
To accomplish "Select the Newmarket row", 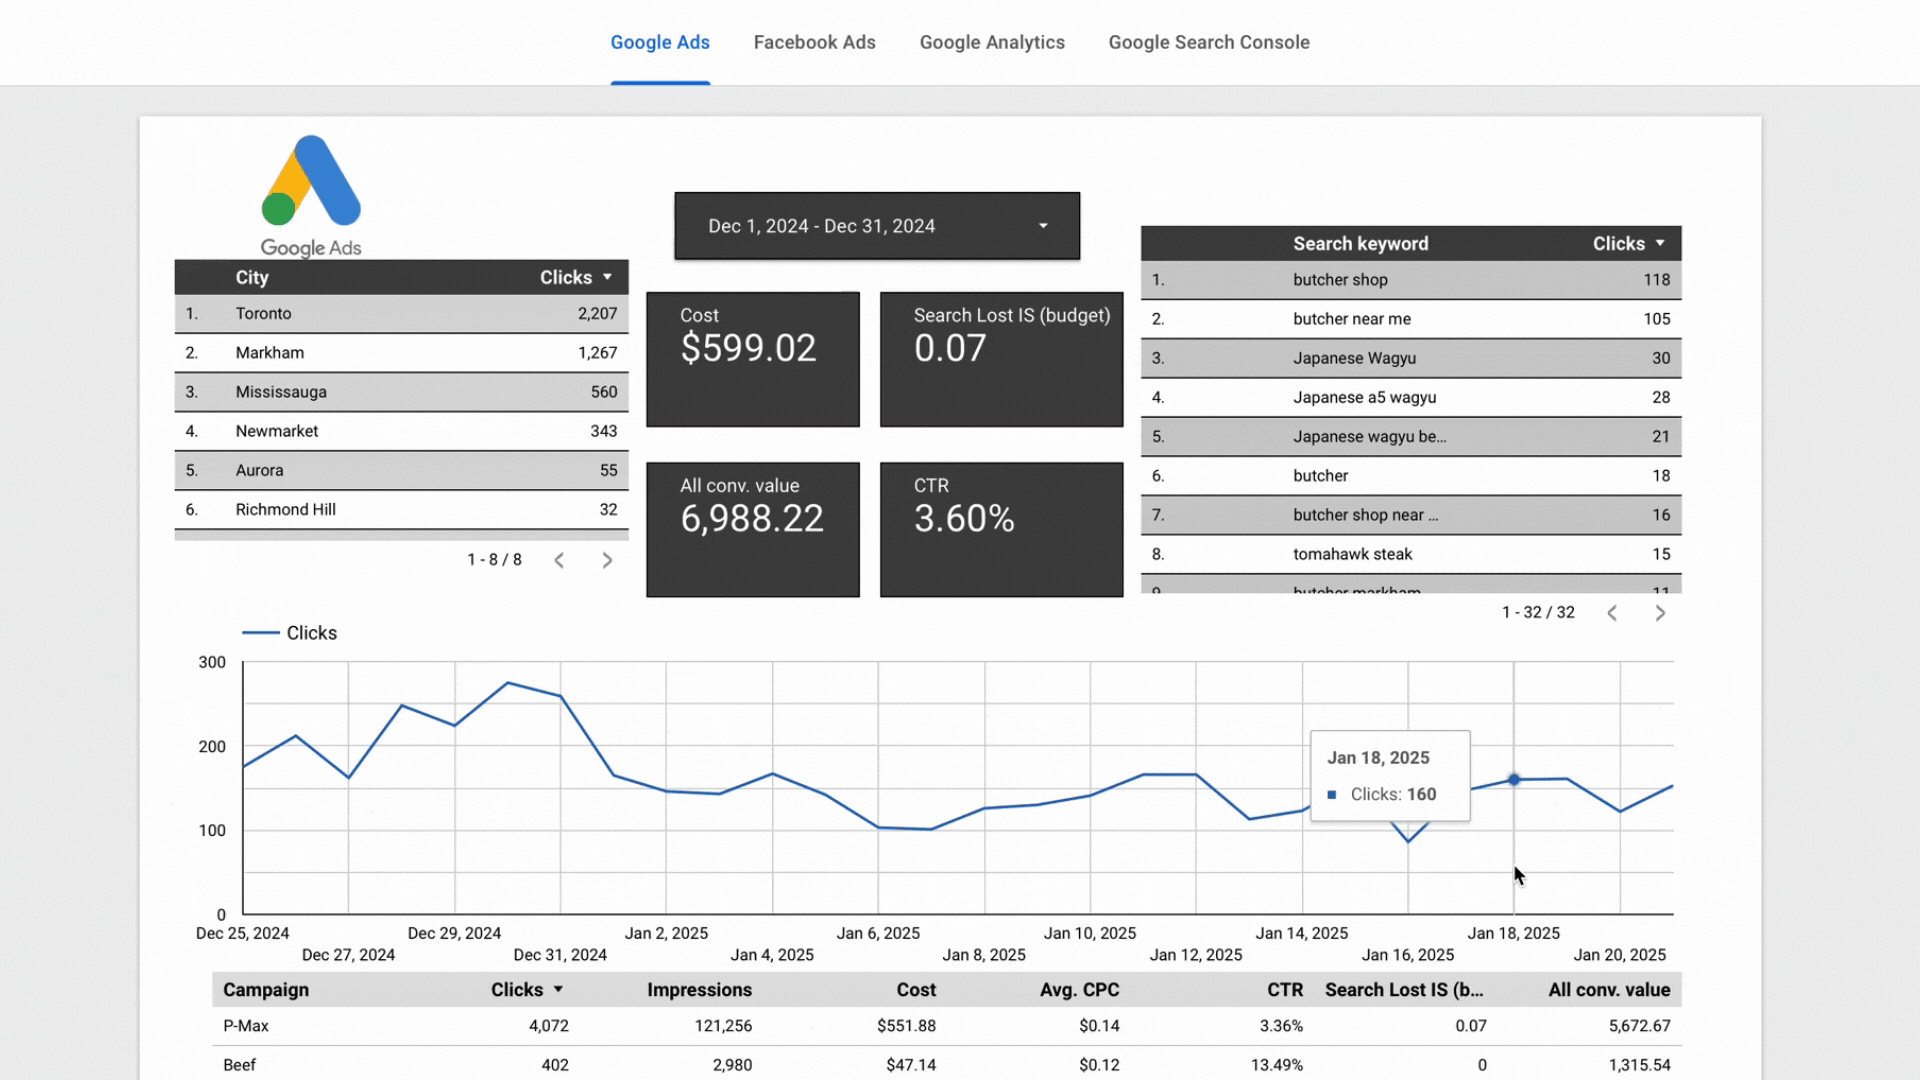I will 401,431.
